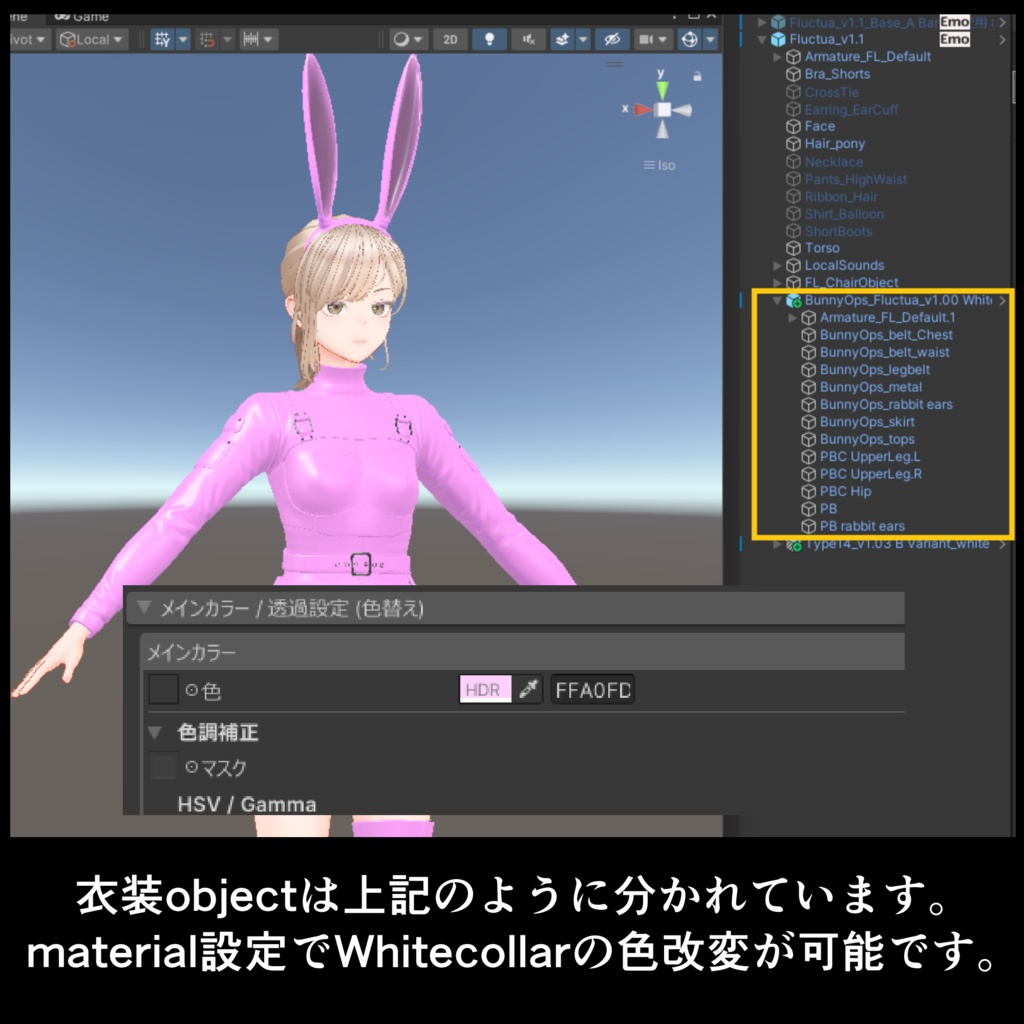Expand FL_ChairObject in hierarchy
Image resolution: width=1024 pixels, height=1024 pixels.
point(777,283)
